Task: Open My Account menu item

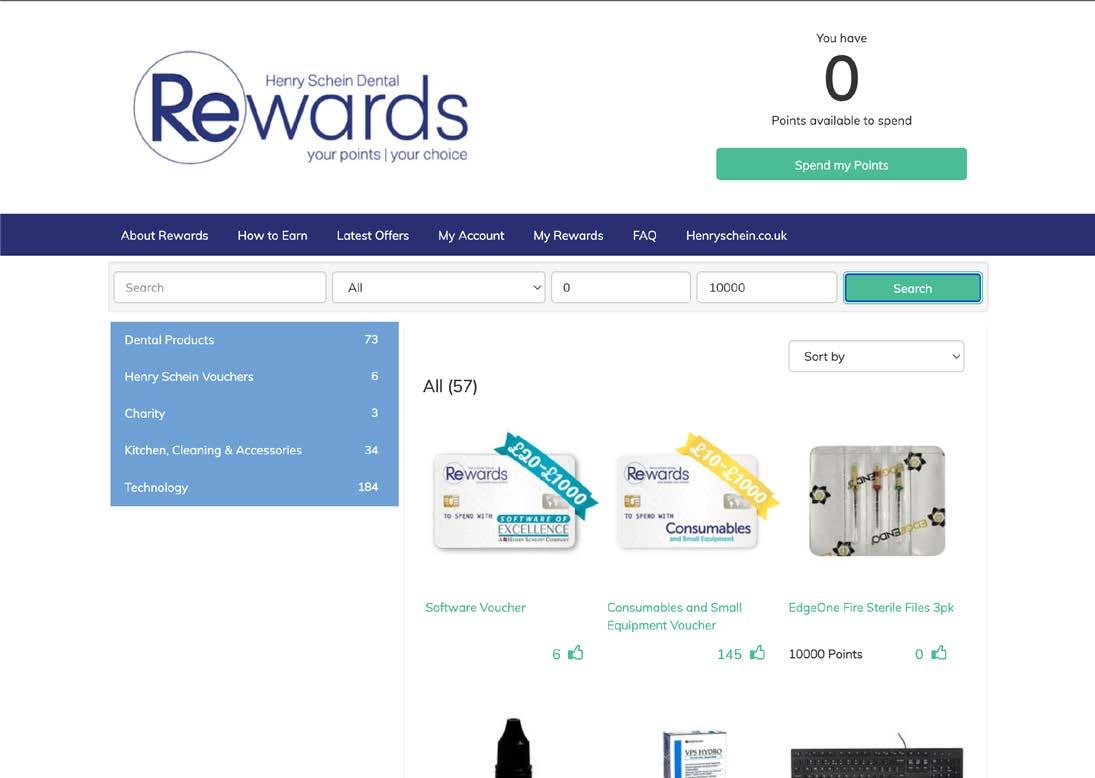Action: [471, 235]
